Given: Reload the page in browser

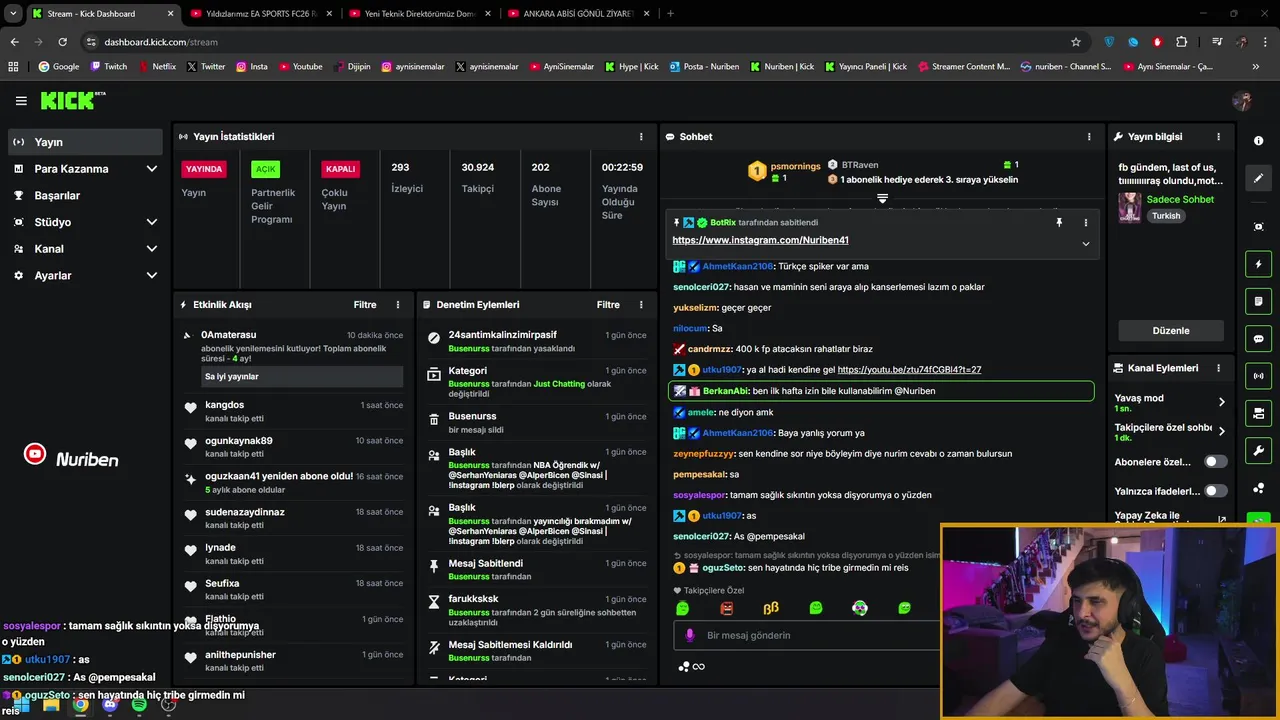Looking at the screenshot, I should [x=62, y=42].
